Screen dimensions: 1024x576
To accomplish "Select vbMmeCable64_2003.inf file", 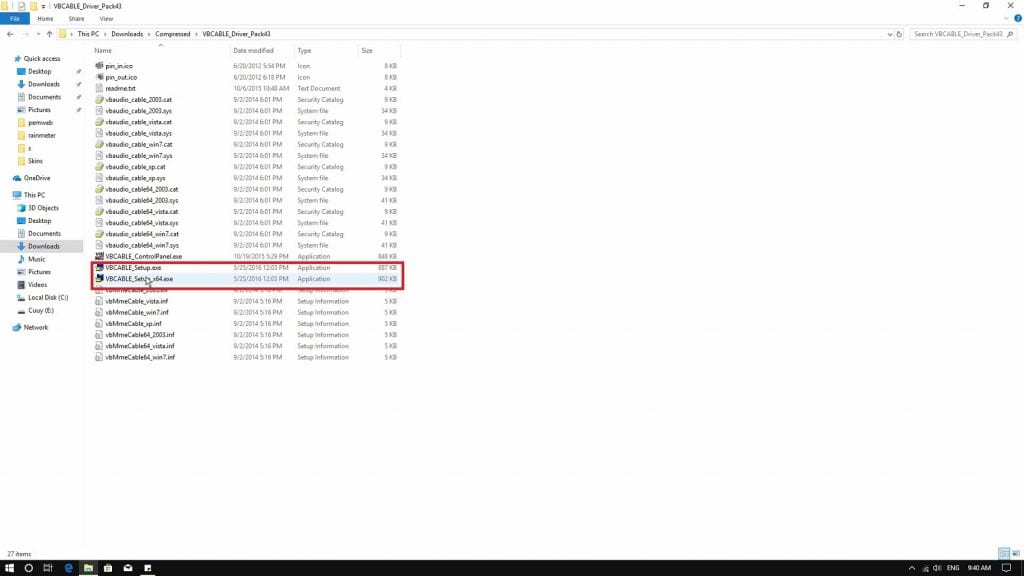I will [139, 334].
